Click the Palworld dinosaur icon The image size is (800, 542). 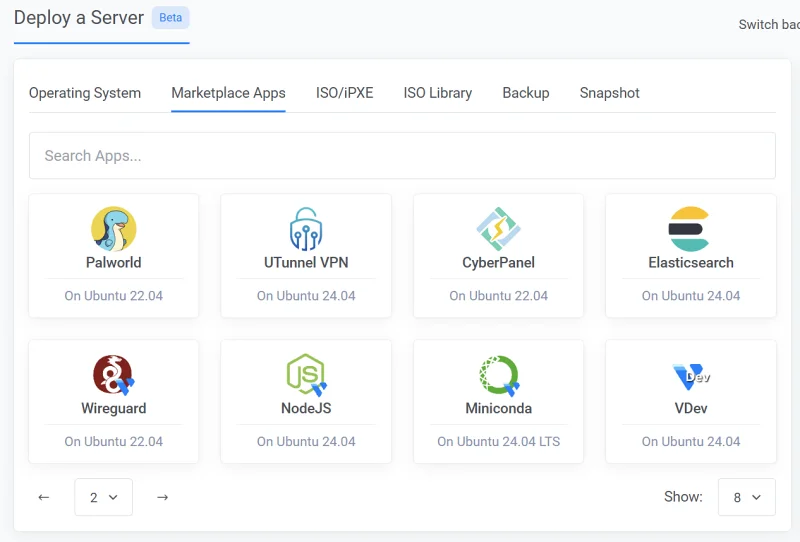pyautogui.click(x=114, y=229)
